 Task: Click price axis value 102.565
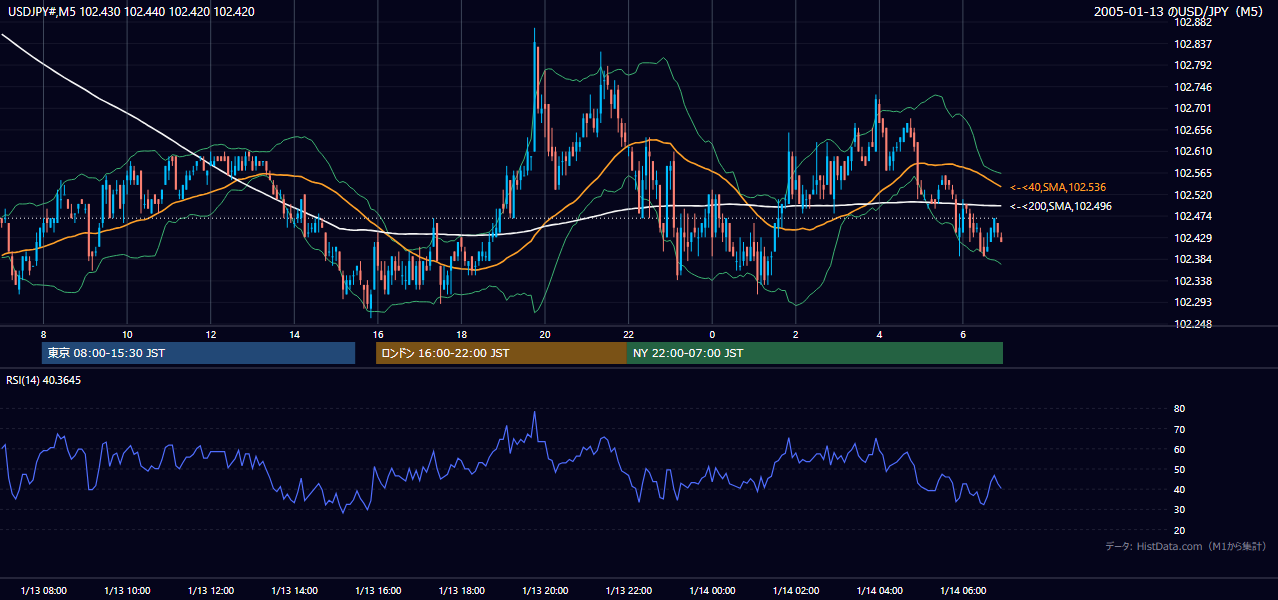click(1194, 173)
